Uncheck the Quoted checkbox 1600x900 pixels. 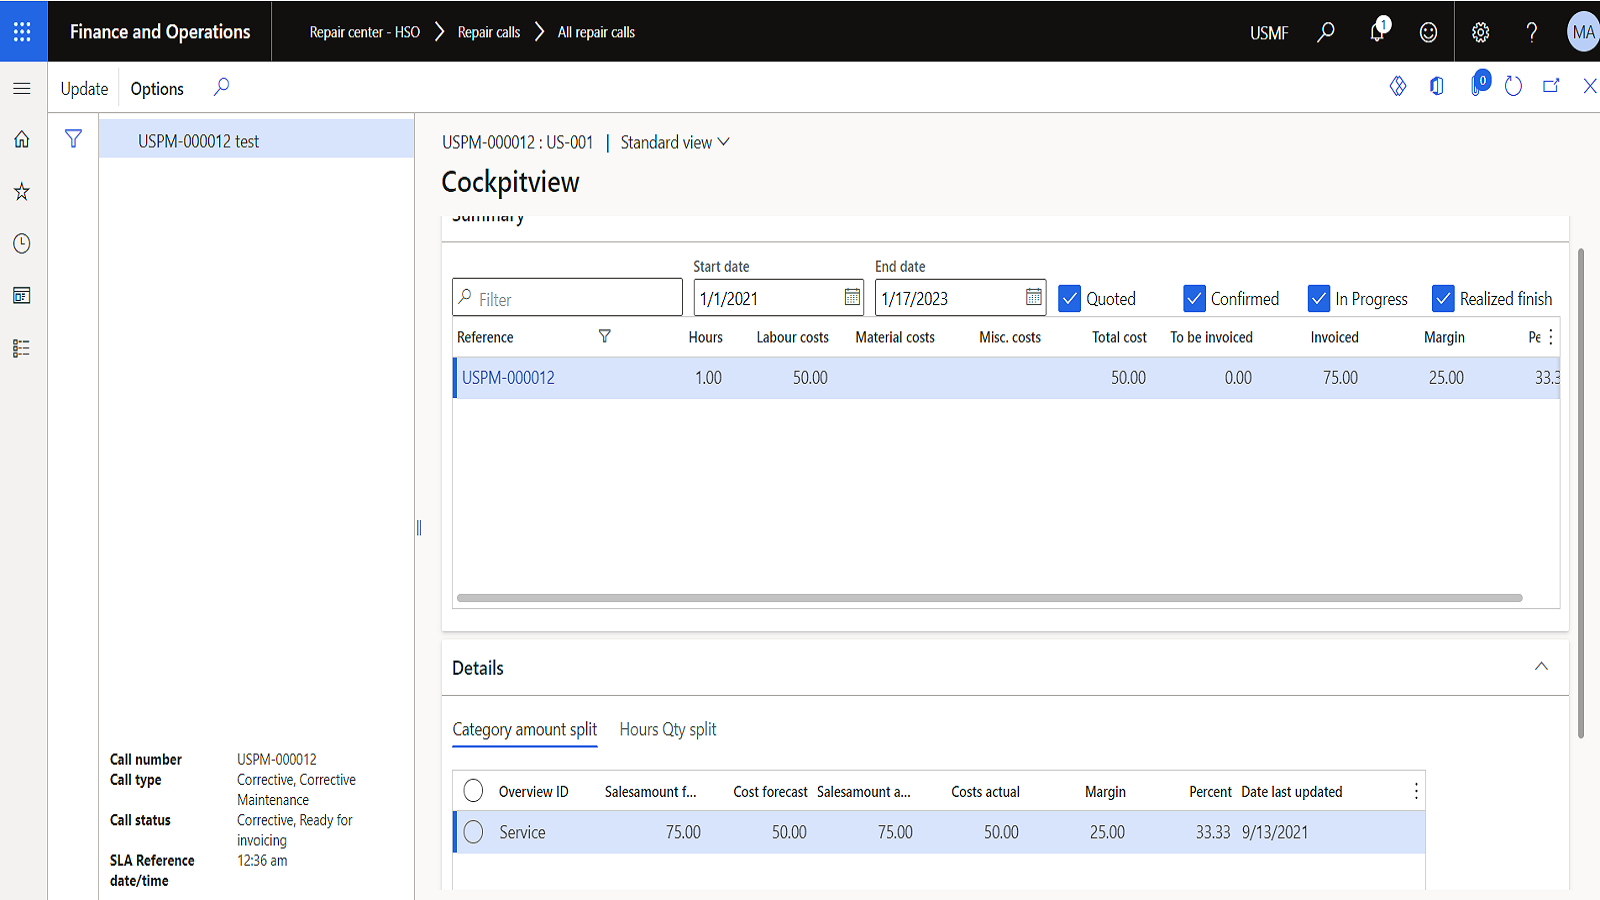1070,299
